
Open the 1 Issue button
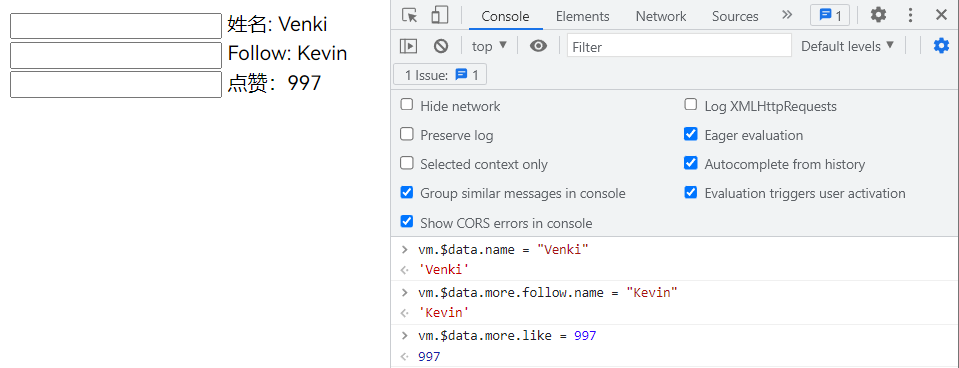440,75
